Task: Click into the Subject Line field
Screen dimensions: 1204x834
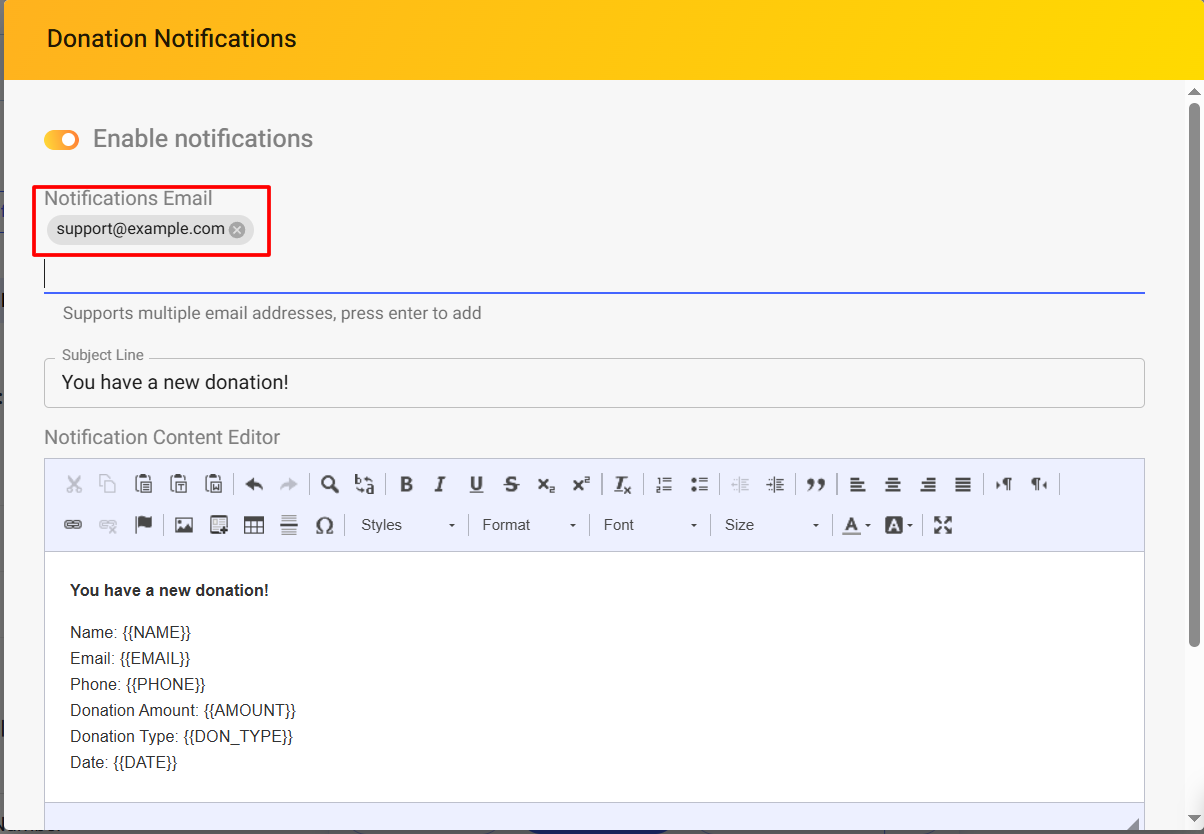Action: tap(594, 383)
